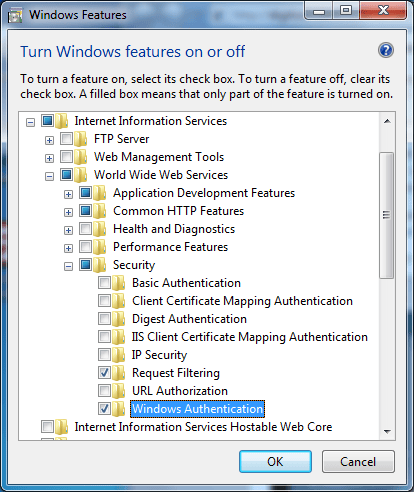Screen dimensions: 414x492
Task: Expand the Common HTTP Features node
Action: [68, 212]
